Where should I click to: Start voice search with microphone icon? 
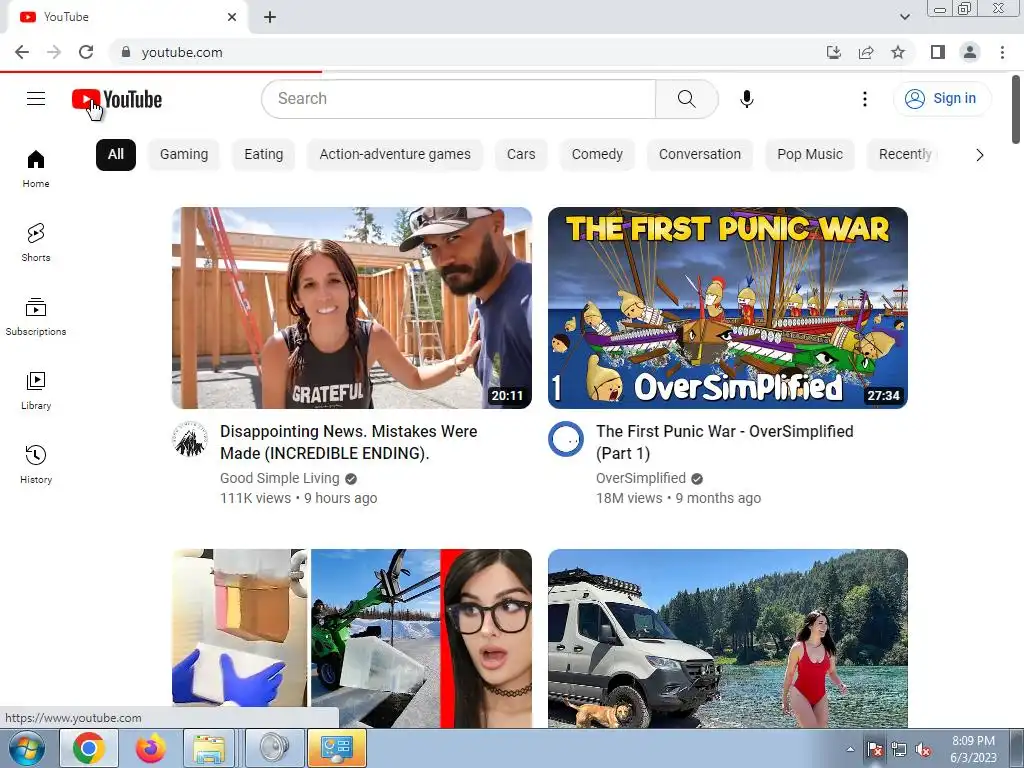click(x=746, y=99)
